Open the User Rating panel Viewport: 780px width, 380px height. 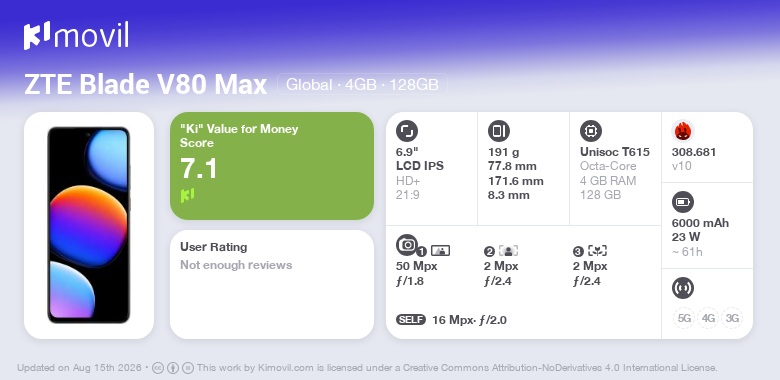pos(272,285)
